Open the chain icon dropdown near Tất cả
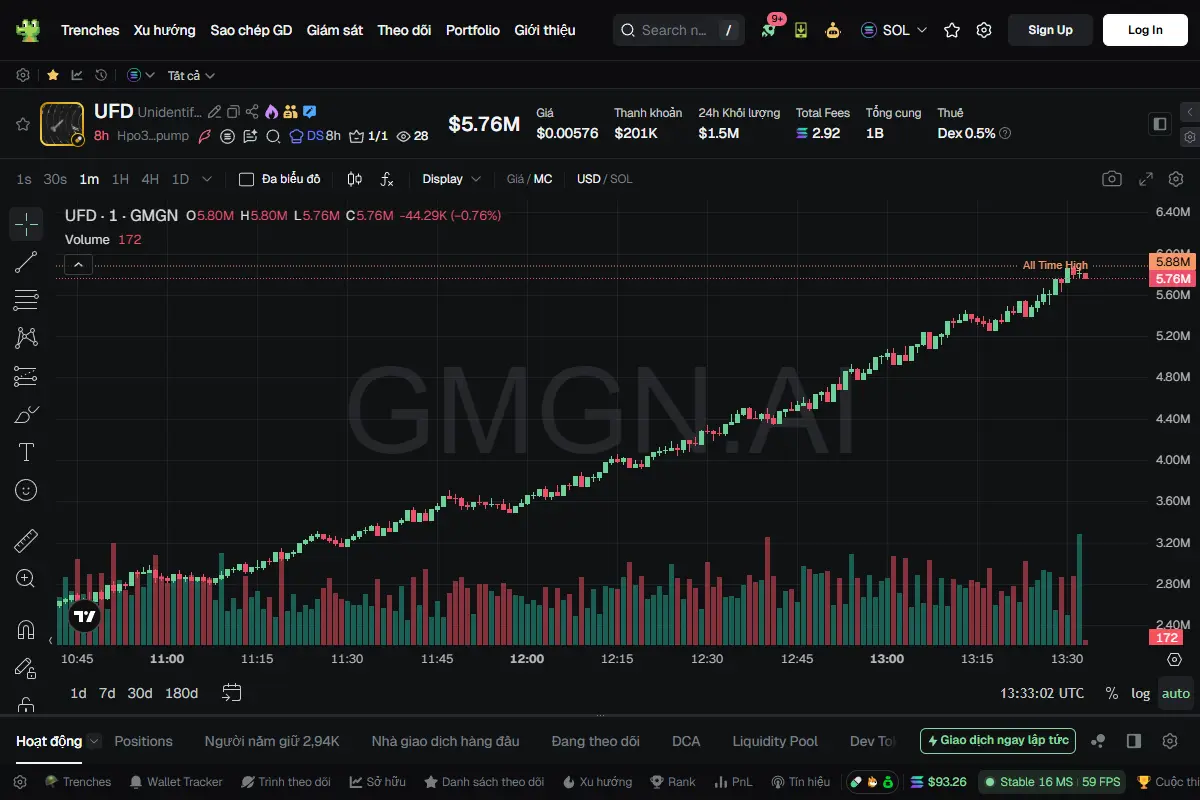 coord(141,75)
